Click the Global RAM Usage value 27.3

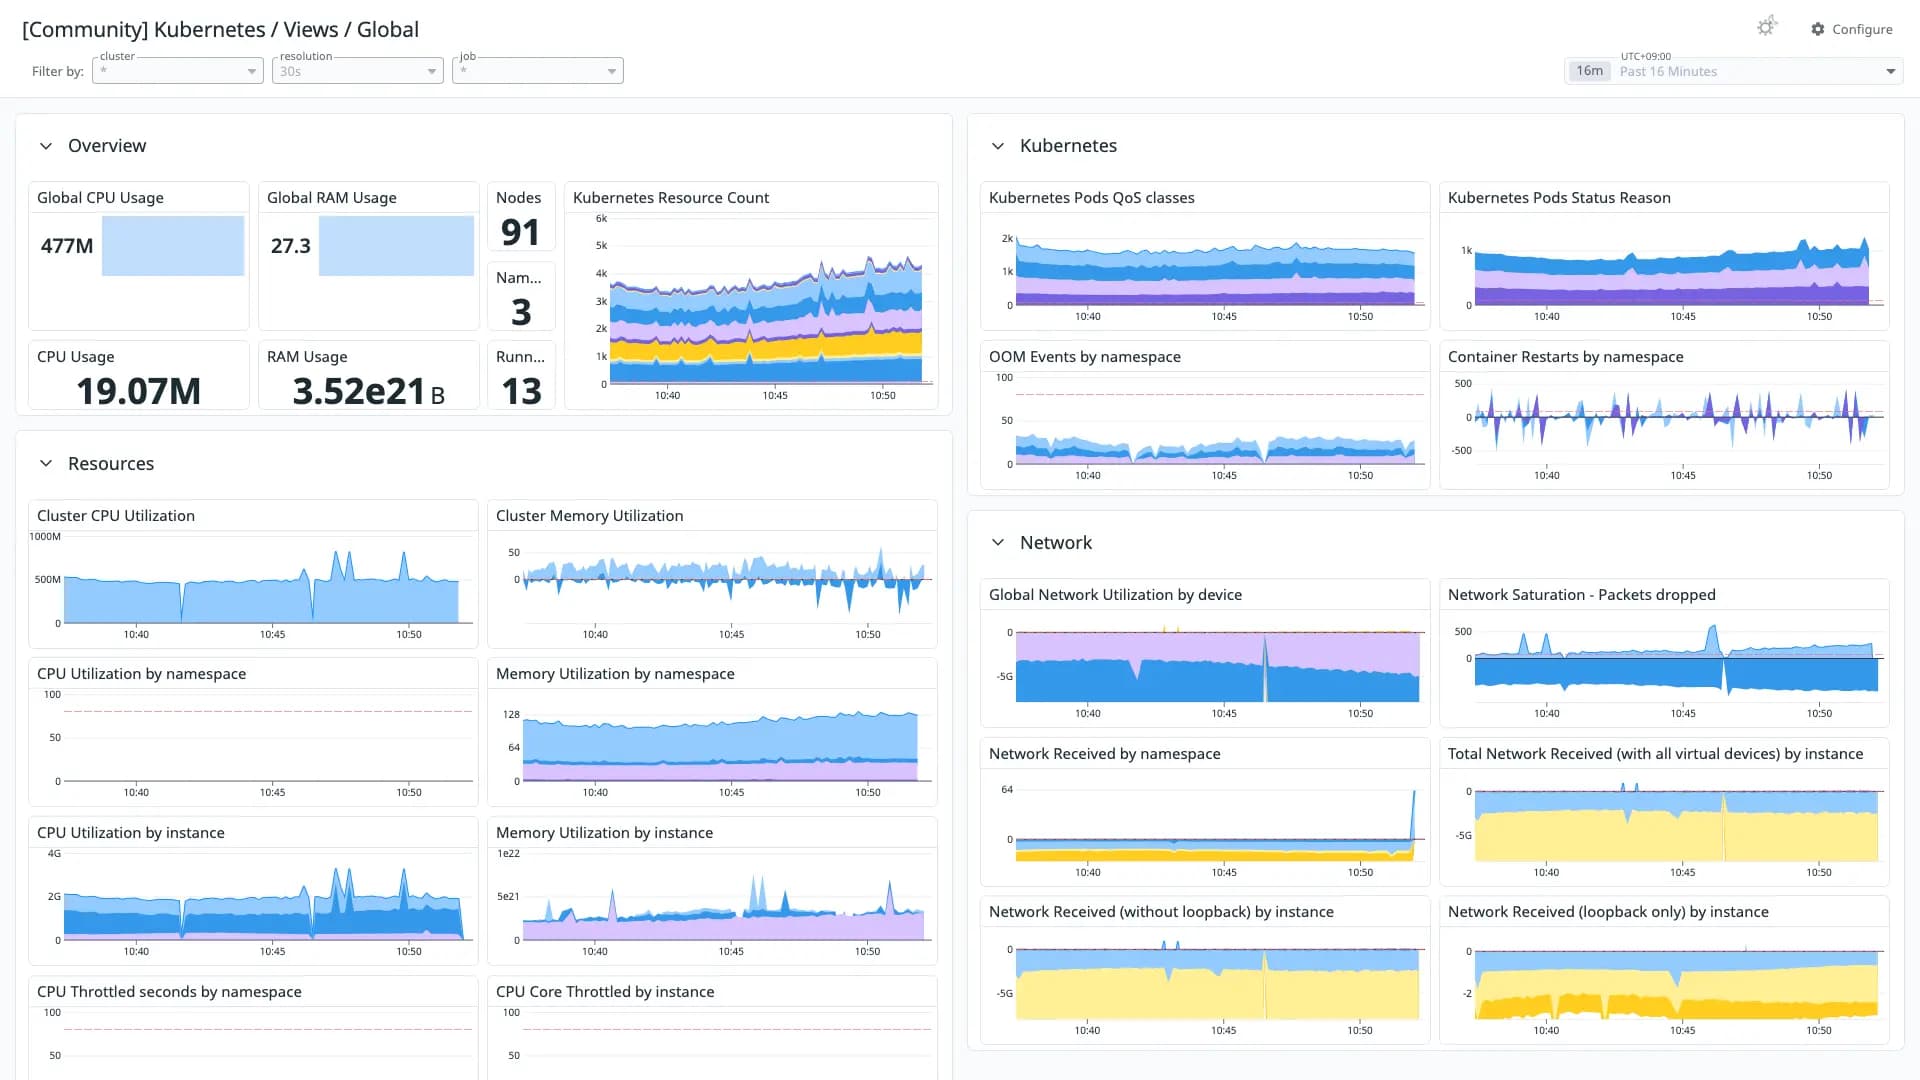tap(290, 246)
